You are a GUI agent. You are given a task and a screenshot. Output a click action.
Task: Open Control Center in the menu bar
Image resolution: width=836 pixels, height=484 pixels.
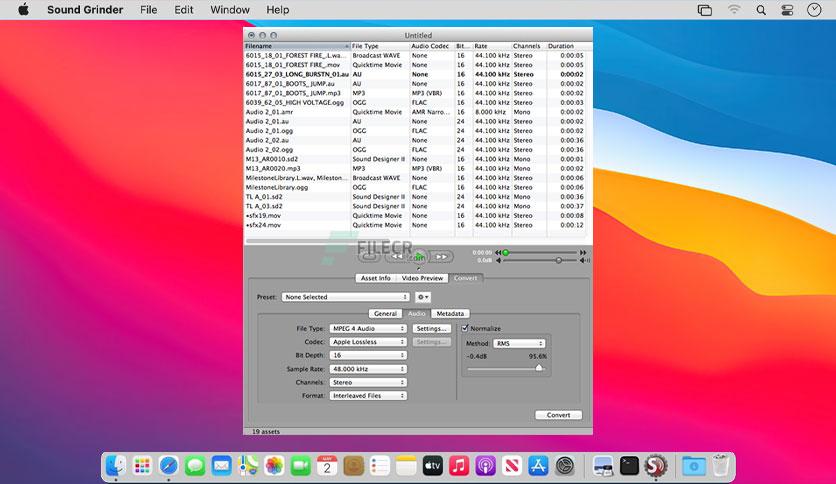[787, 10]
